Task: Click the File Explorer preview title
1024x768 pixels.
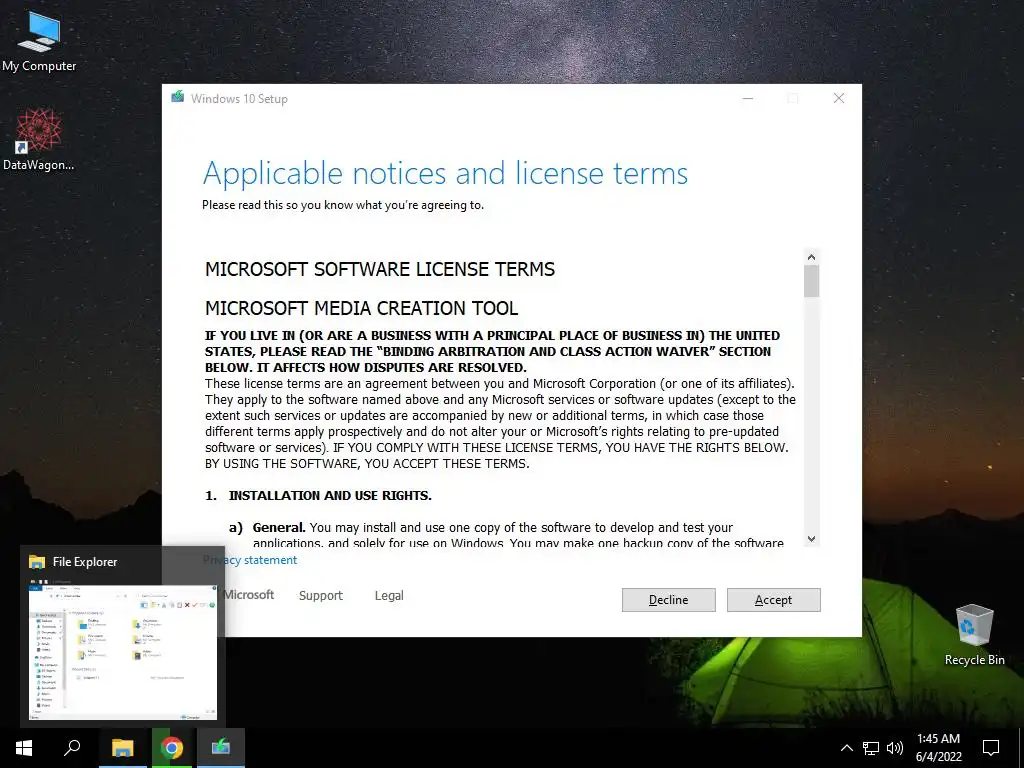Action: click(85, 562)
